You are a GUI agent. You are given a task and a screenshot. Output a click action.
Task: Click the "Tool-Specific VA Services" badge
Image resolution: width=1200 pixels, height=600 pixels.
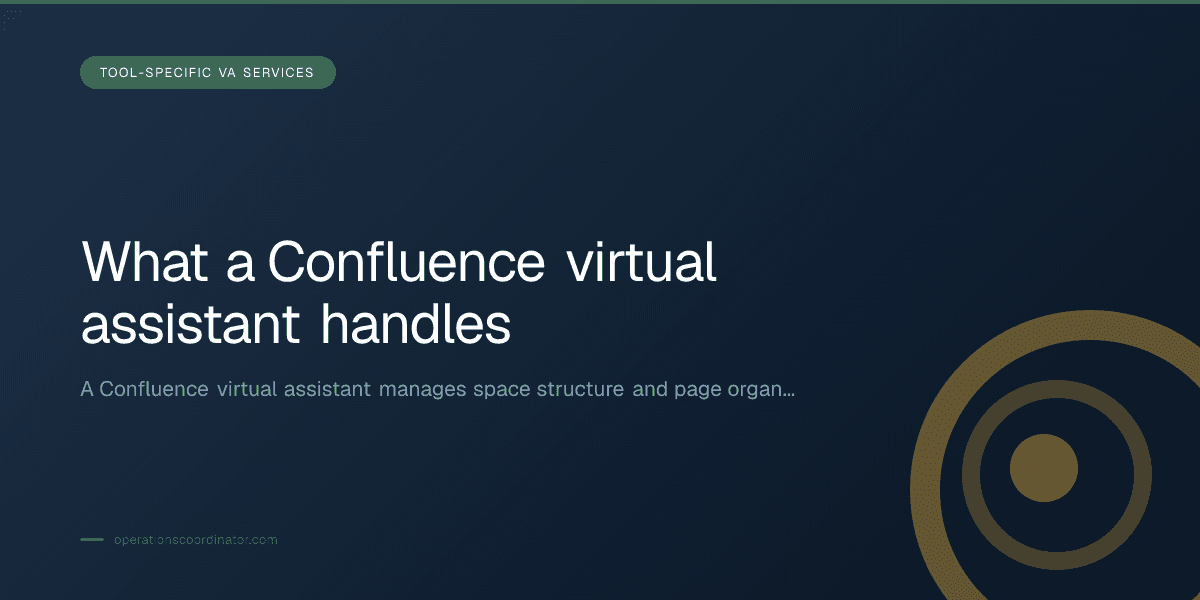tap(208, 73)
